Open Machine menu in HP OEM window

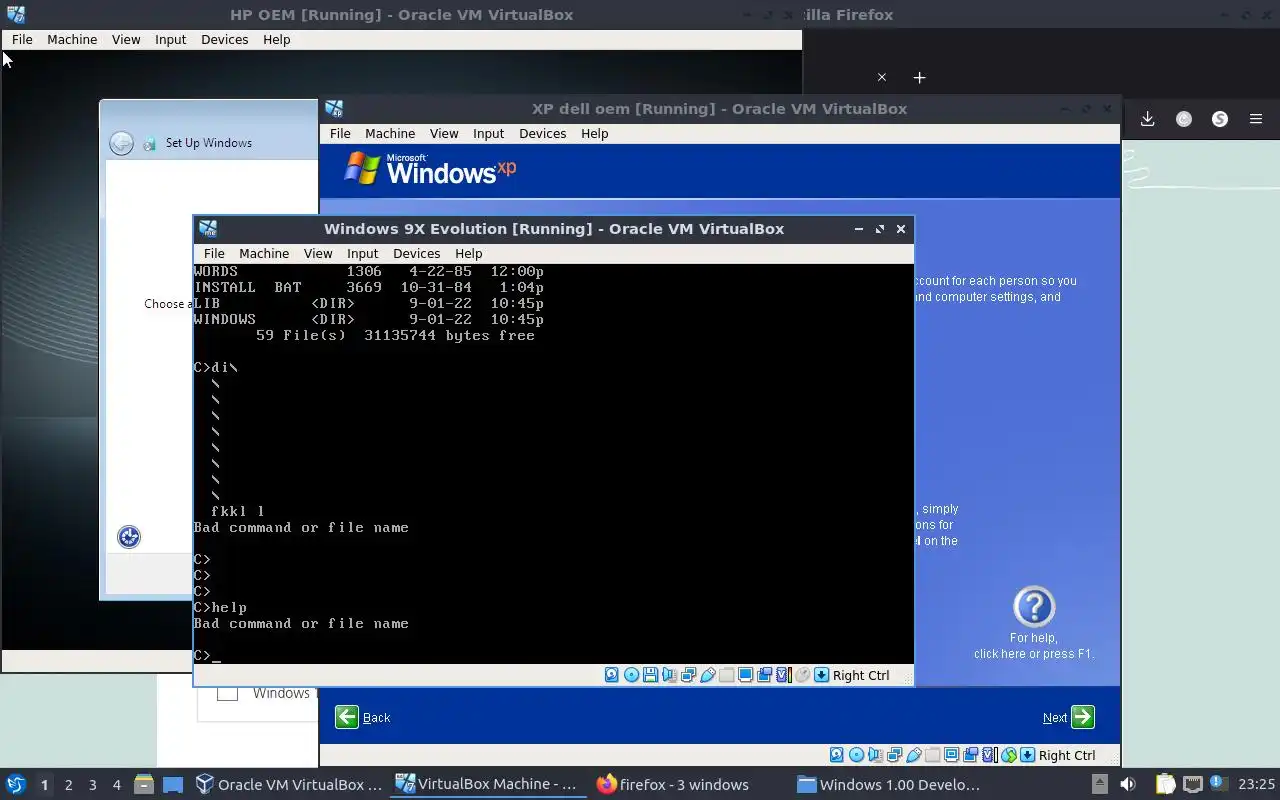click(72, 39)
